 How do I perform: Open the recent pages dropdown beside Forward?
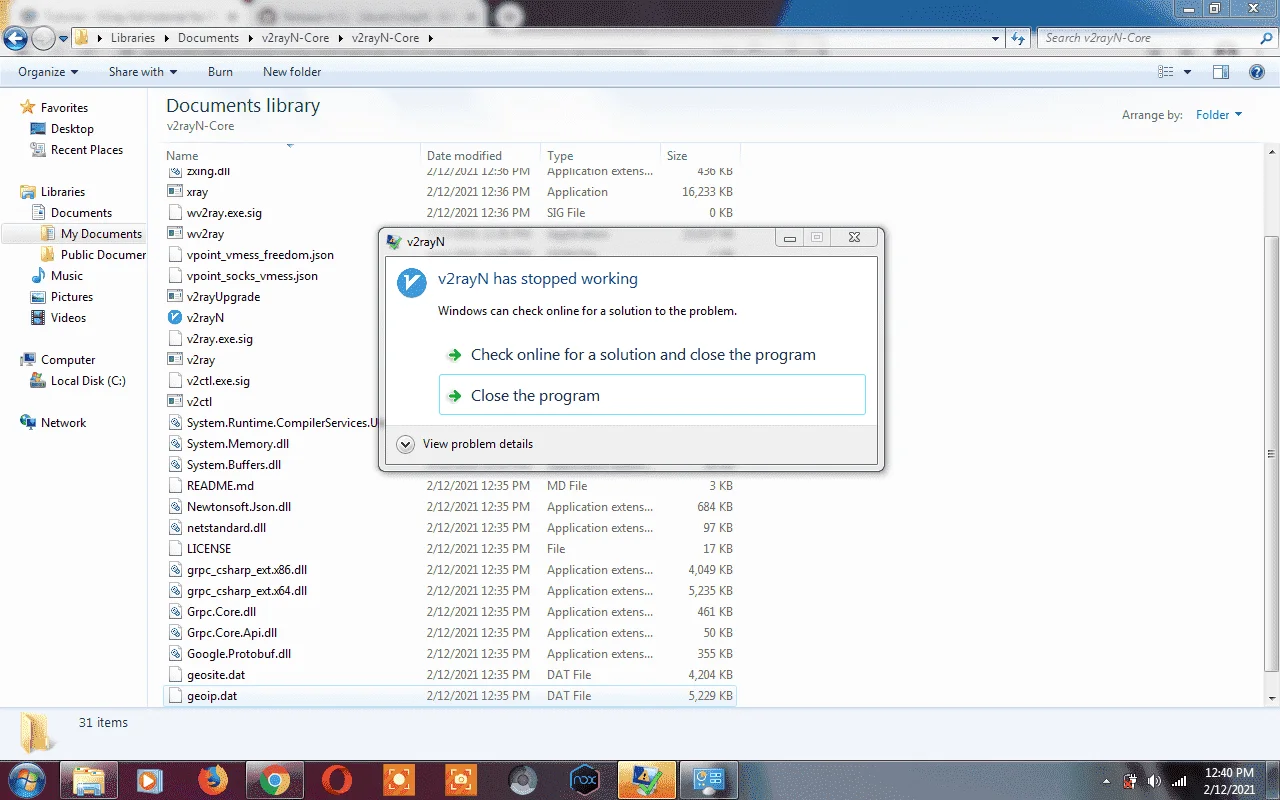[63, 39]
